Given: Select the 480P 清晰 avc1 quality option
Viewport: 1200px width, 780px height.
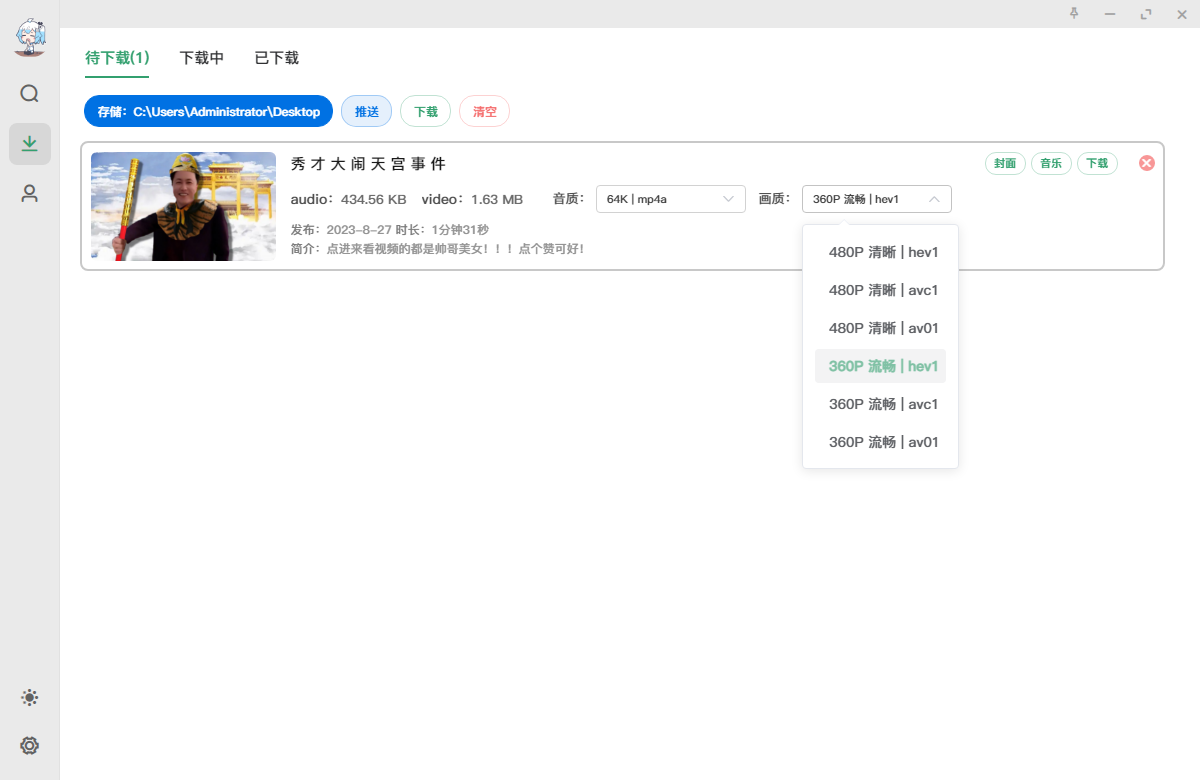Looking at the screenshot, I should (883, 290).
